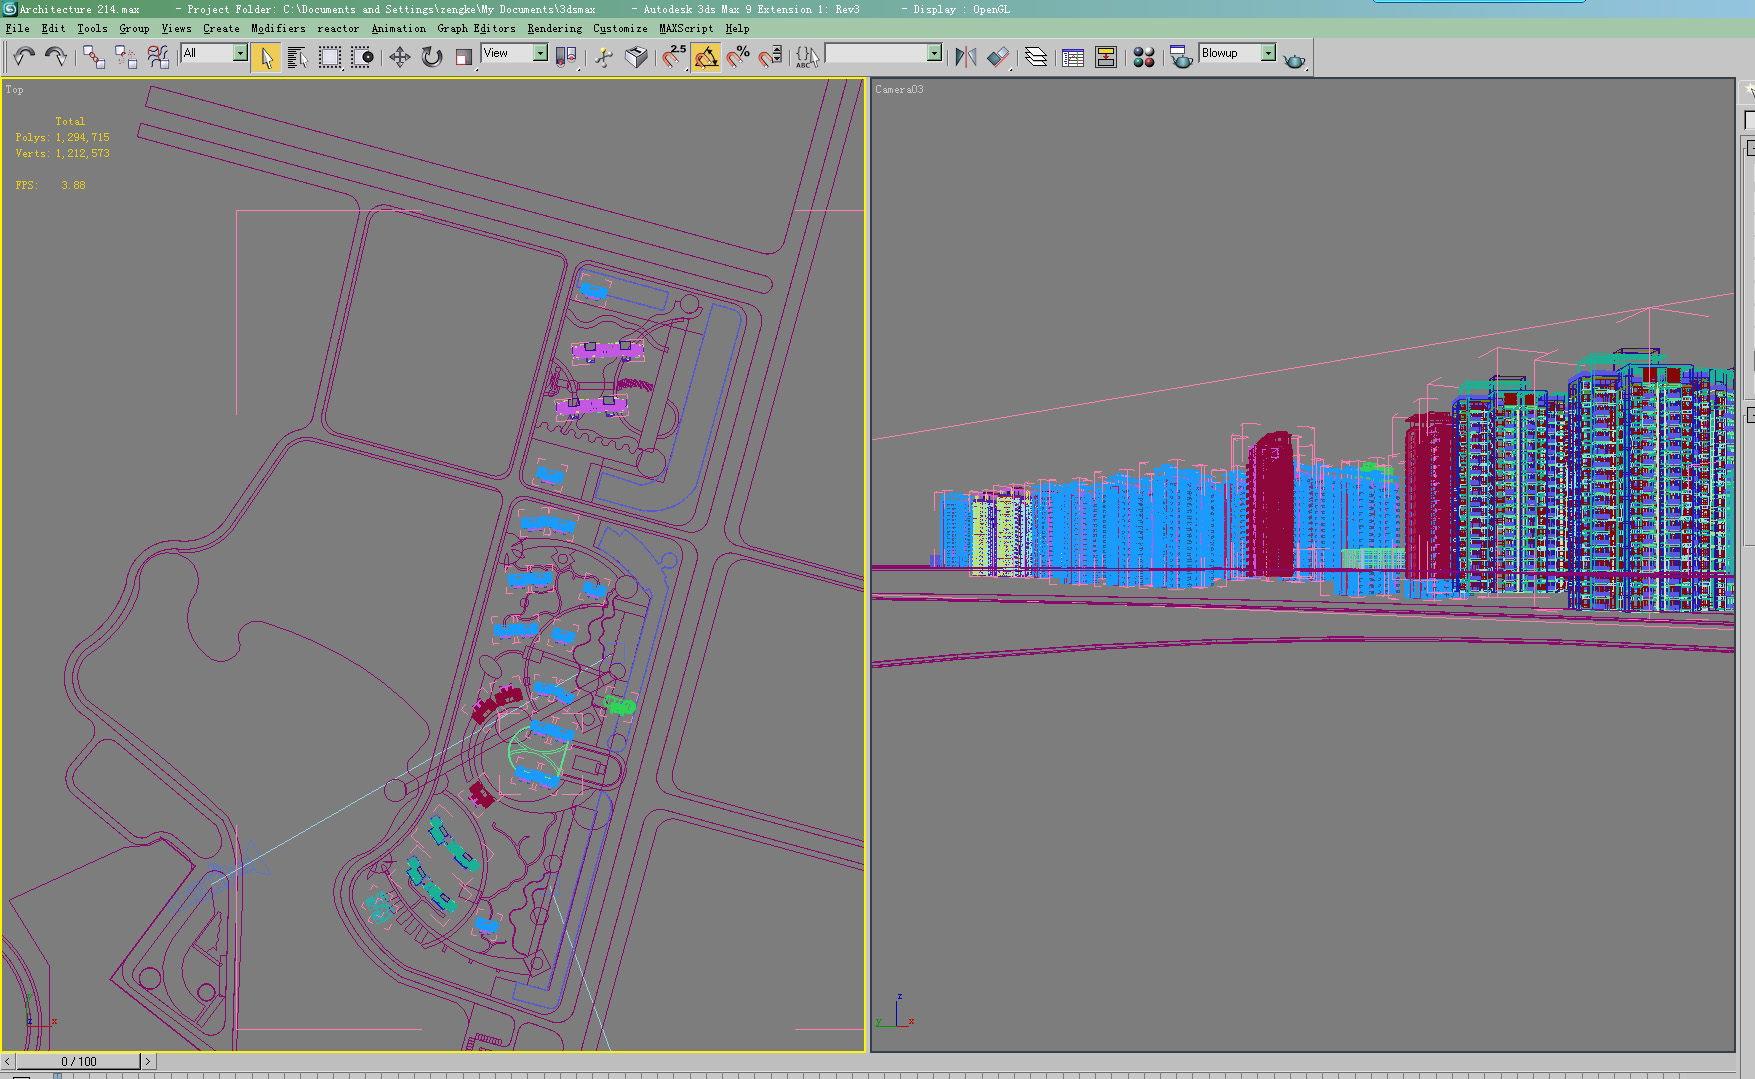Click the Use Pivot Point Center icon

tap(567, 57)
